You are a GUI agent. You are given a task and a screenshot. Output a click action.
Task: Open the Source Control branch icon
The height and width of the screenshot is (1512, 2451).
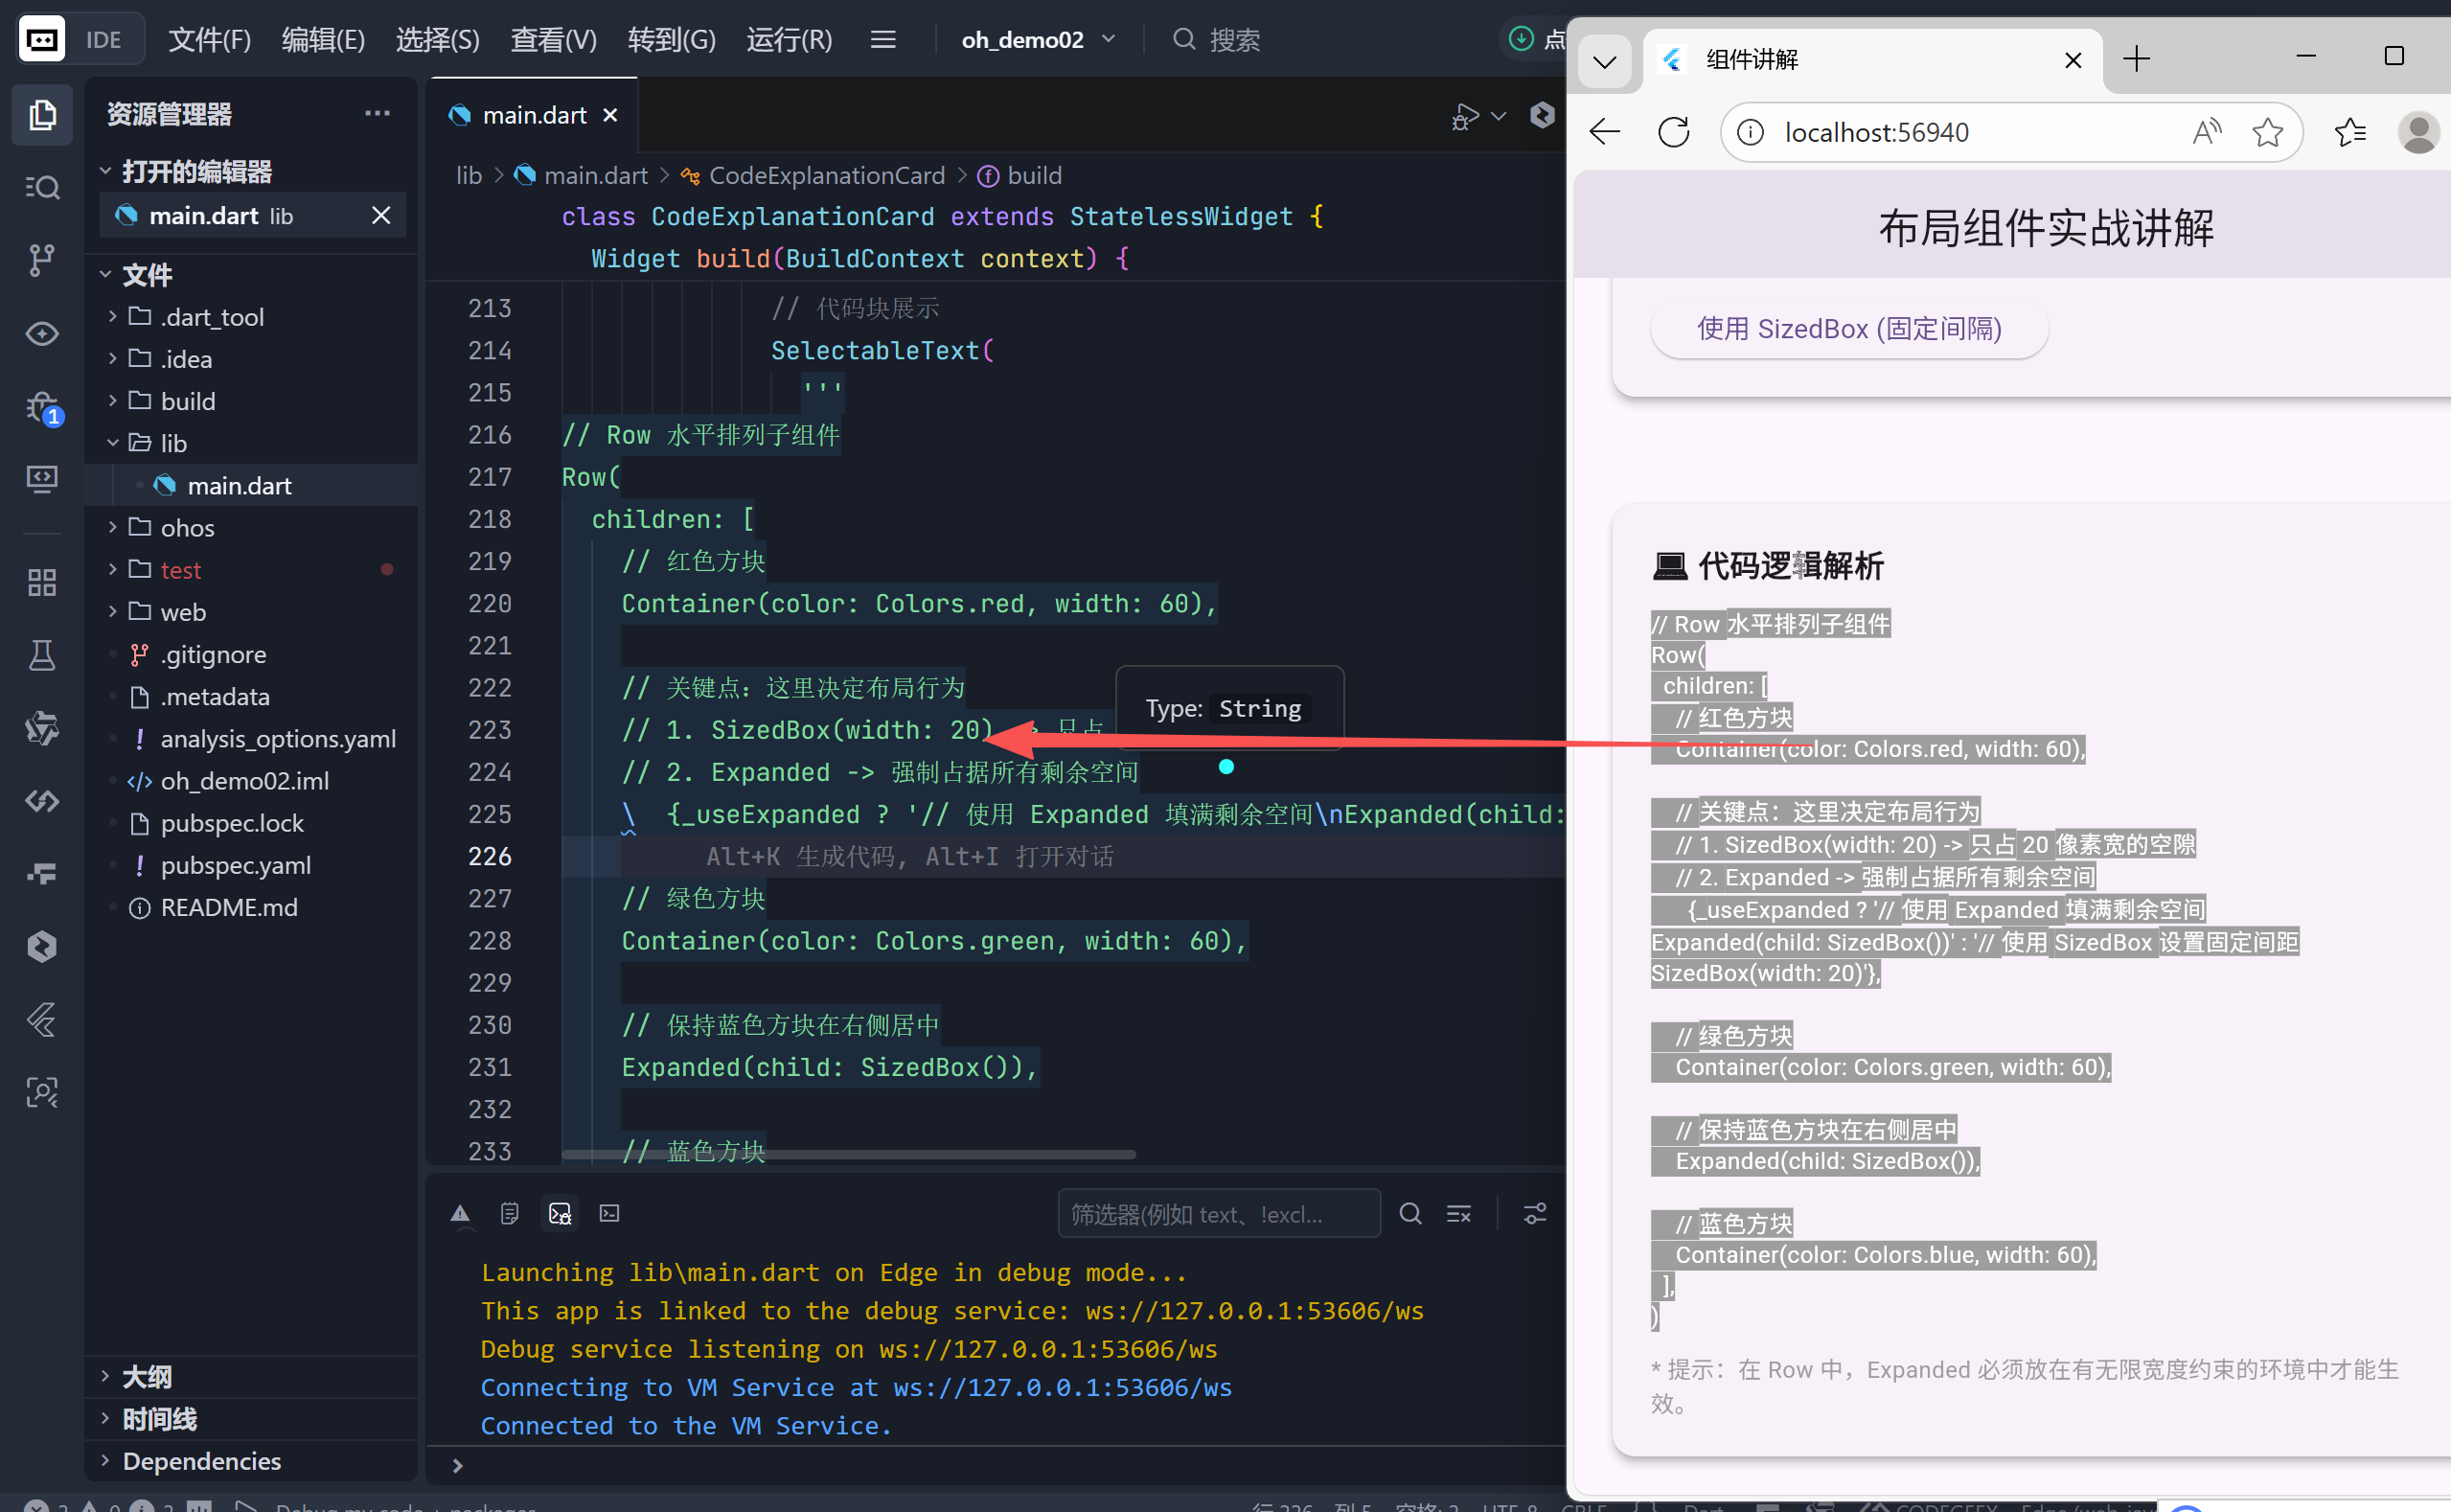pyautogui.click(x=42, y=260)
